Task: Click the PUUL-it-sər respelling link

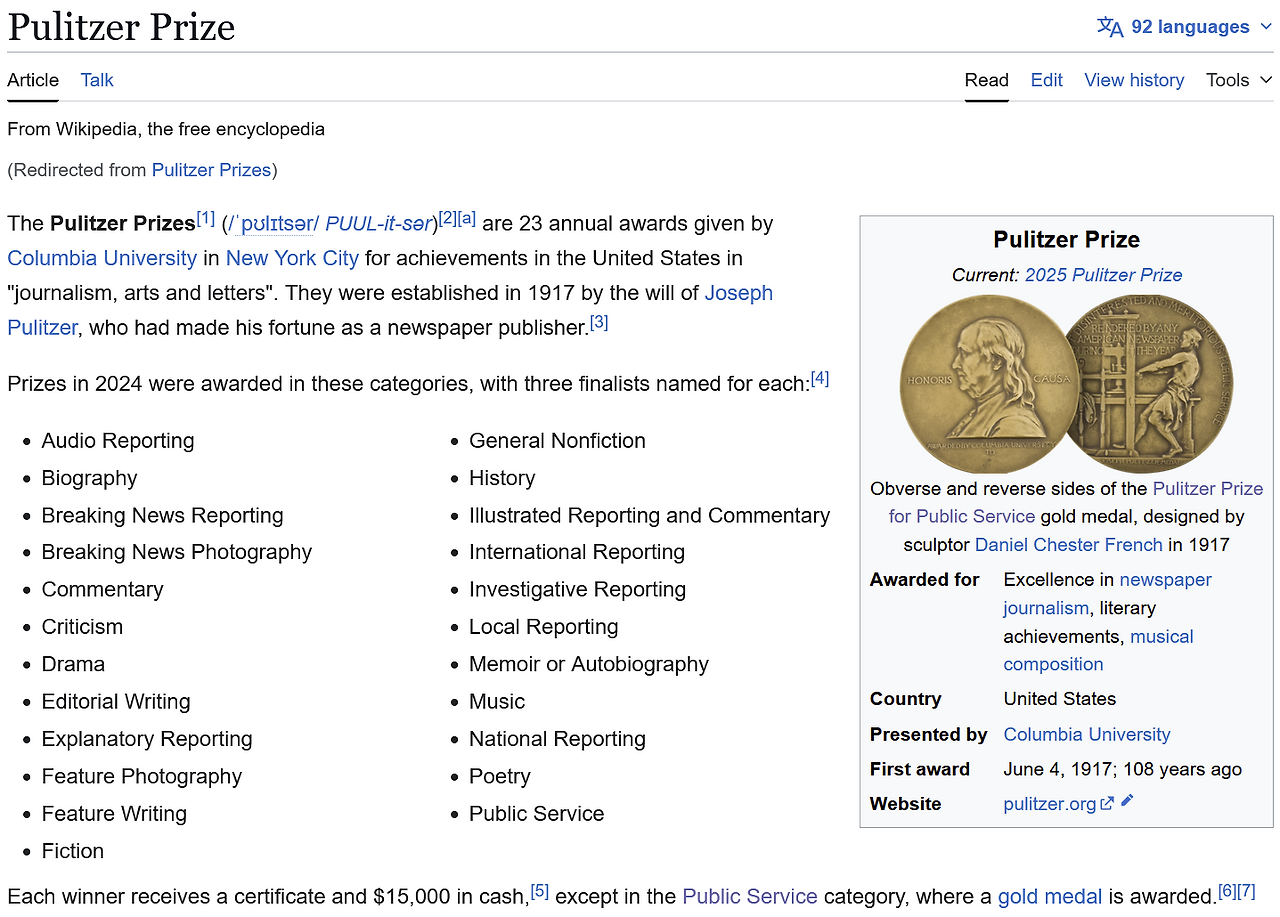Action: (x=378, y=224)
